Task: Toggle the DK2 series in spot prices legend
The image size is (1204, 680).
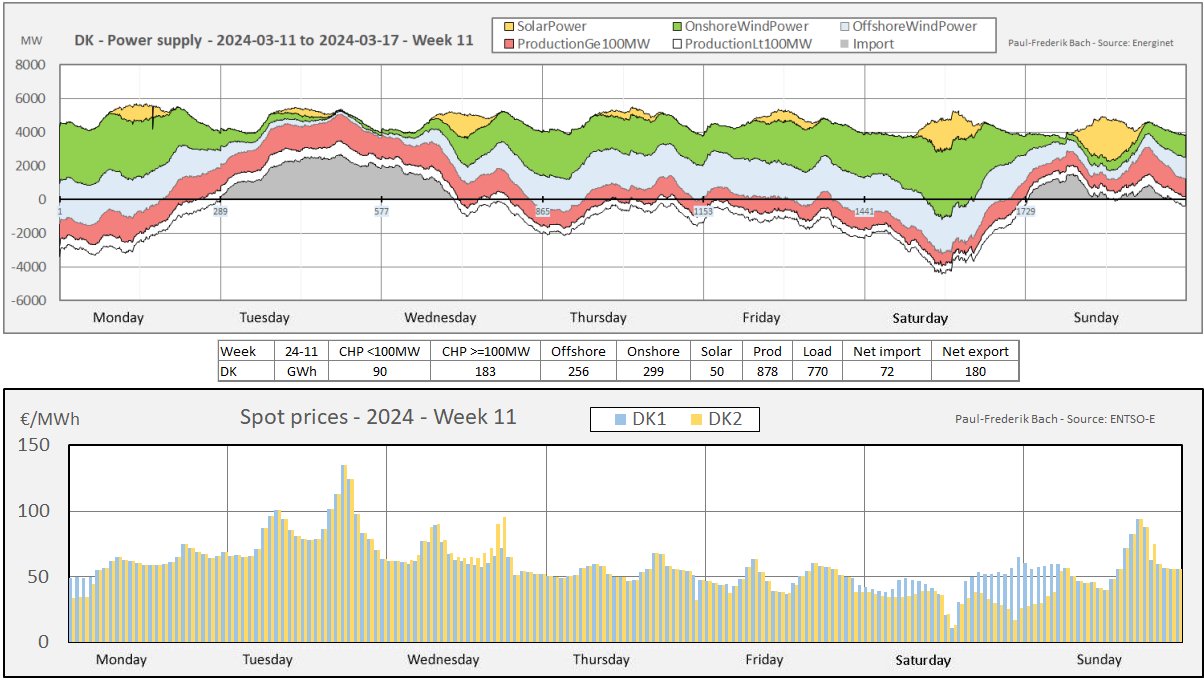Action: tap(715, 419)
